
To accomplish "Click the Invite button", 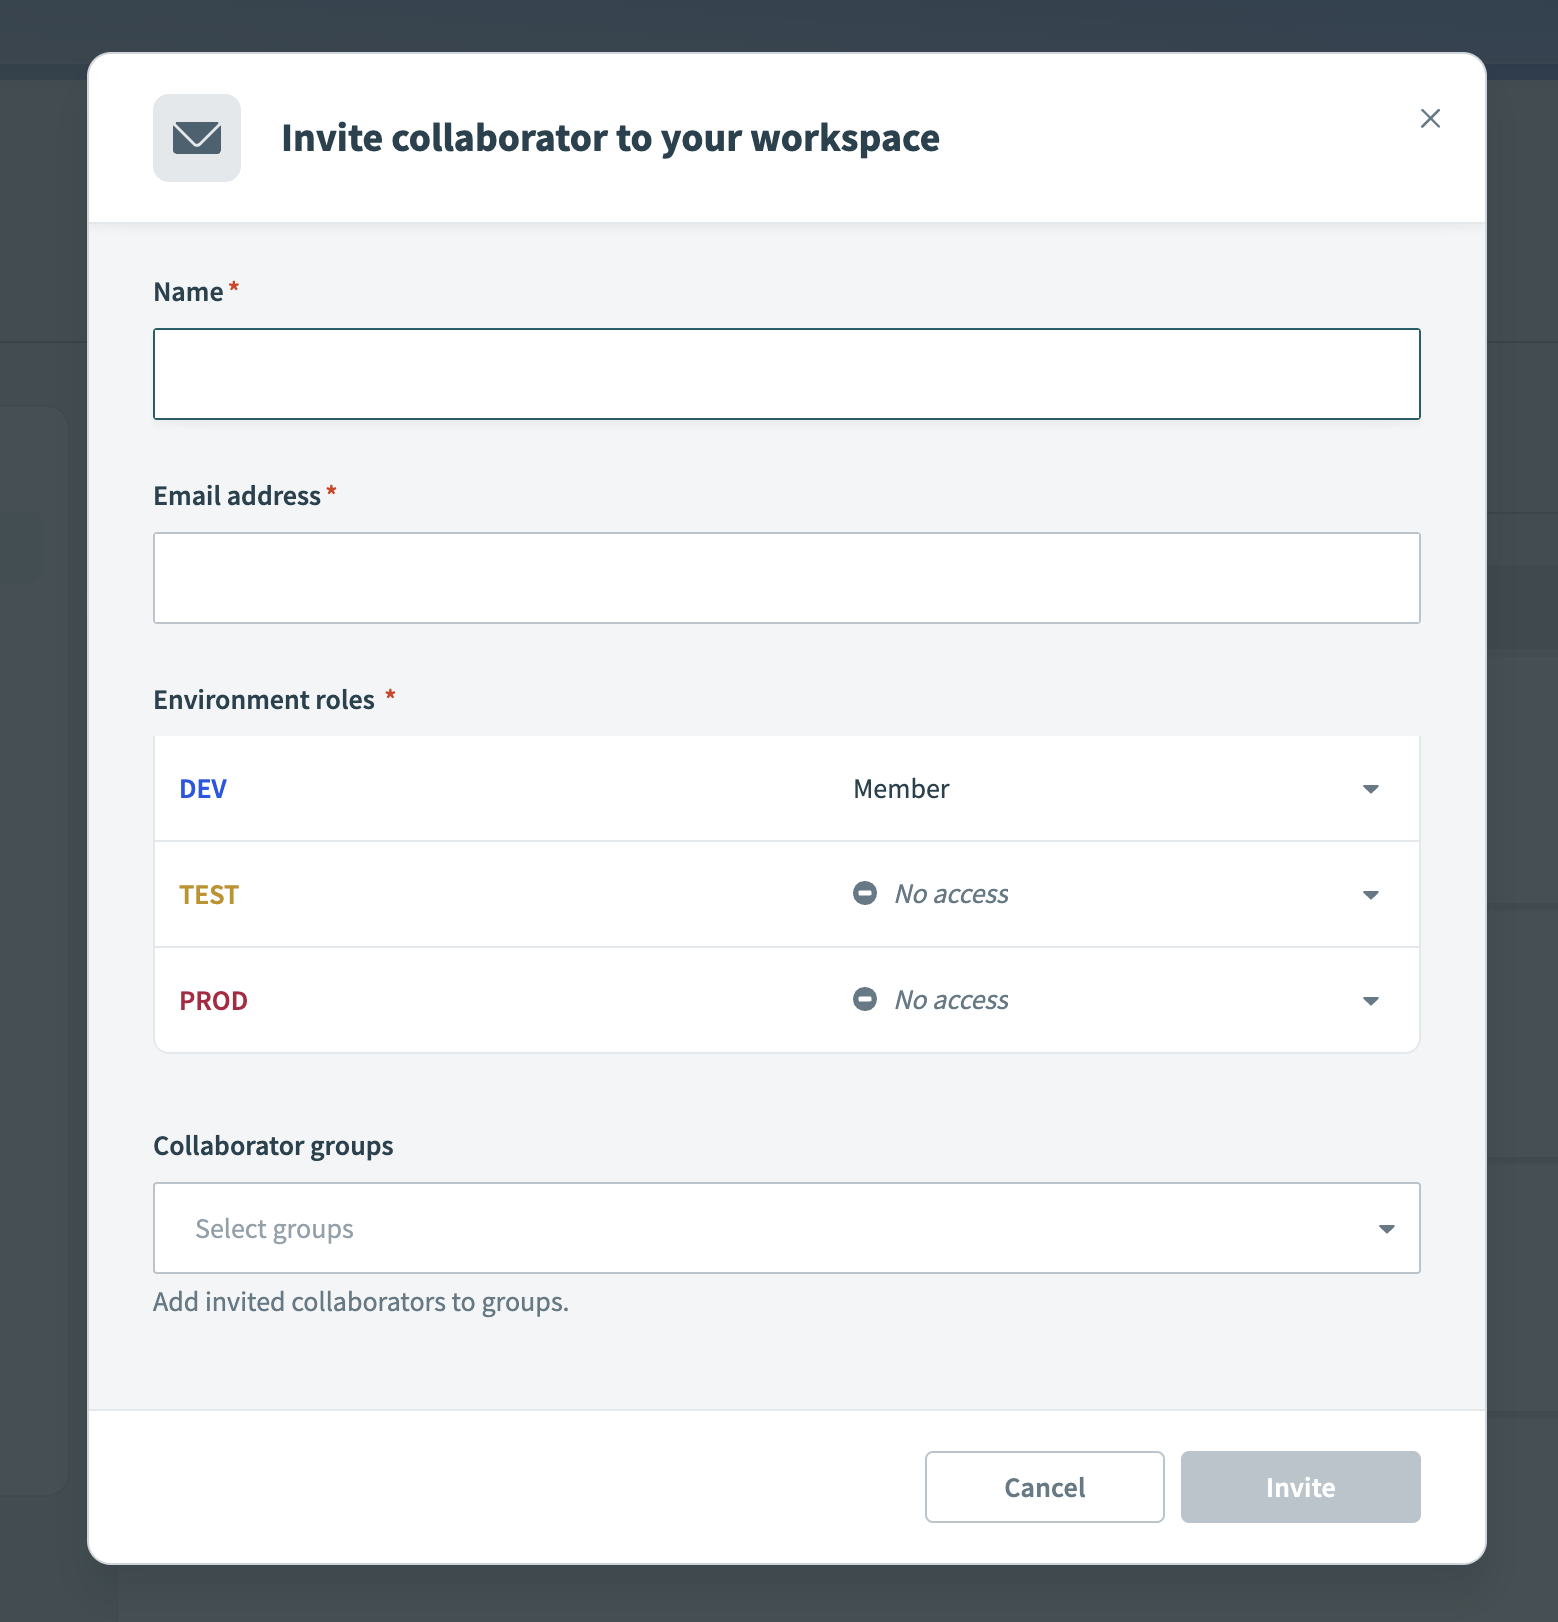I will pos(1300,1487).
